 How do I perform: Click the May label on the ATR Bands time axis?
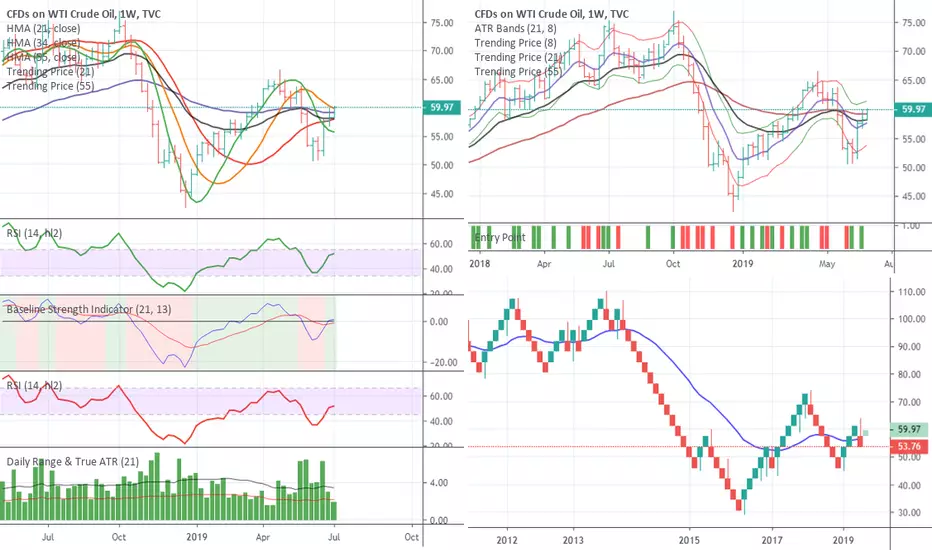pos(827,263)
